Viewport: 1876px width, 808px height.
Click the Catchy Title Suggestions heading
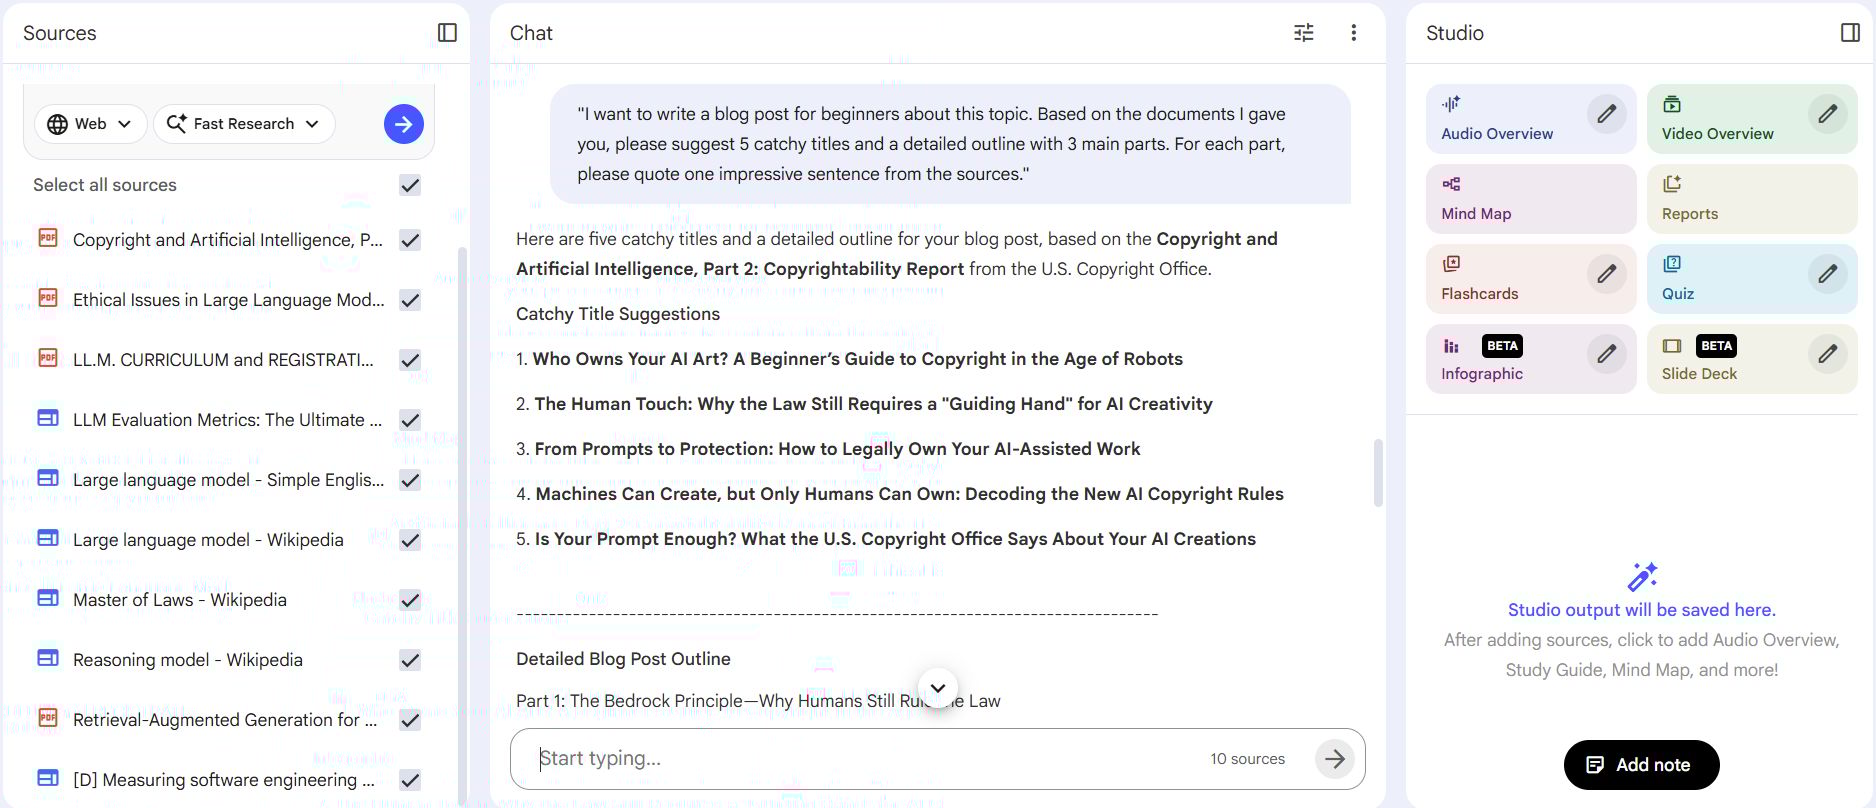pos(618,314)
